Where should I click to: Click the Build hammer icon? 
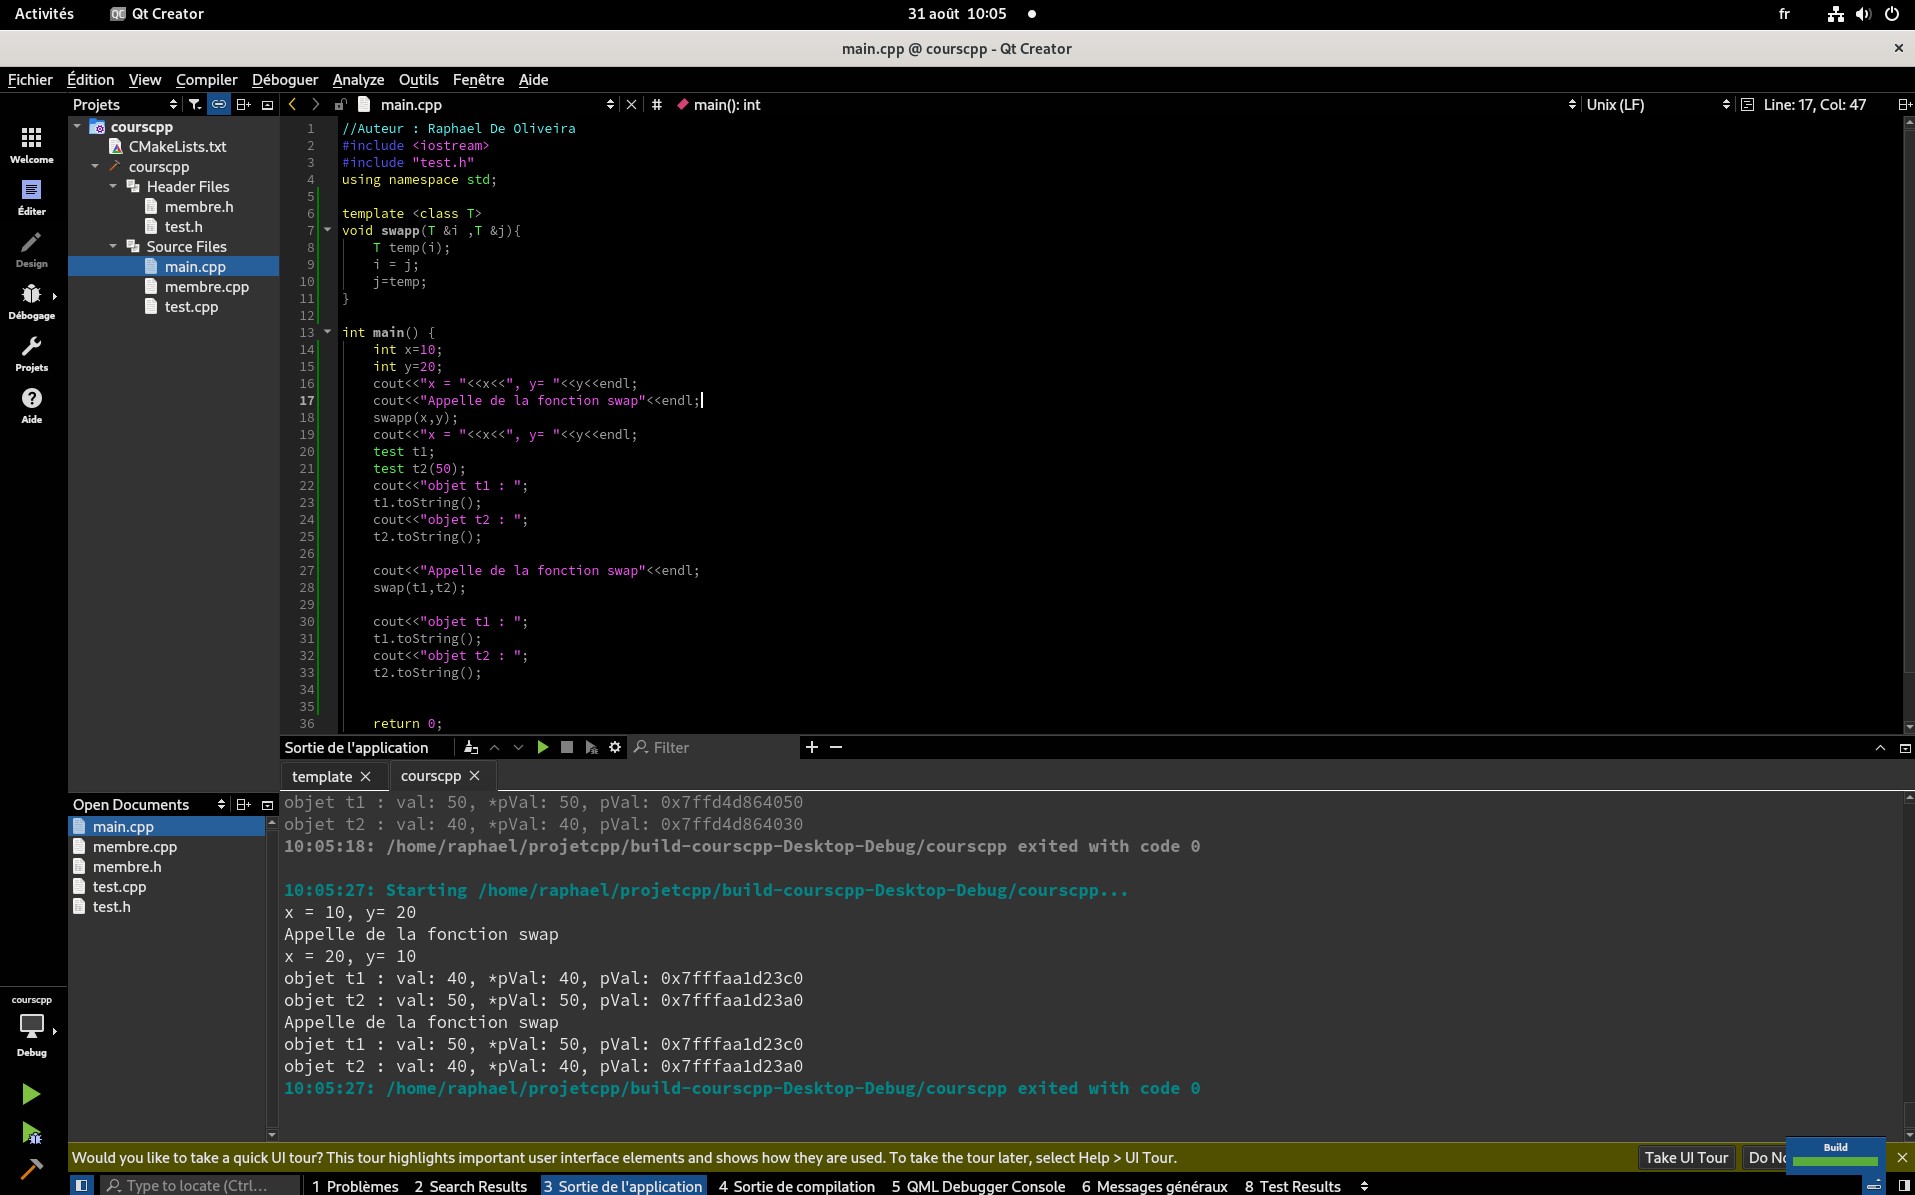31,1169
